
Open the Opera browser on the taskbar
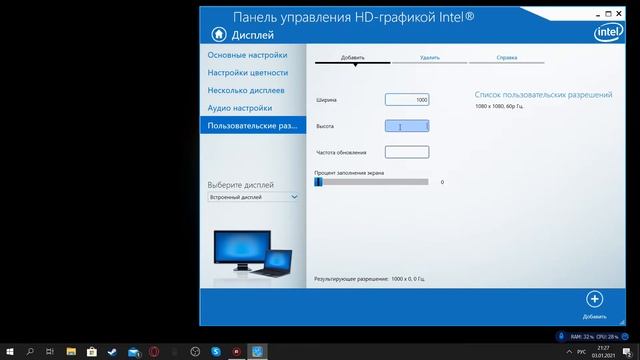coord(154,351)
